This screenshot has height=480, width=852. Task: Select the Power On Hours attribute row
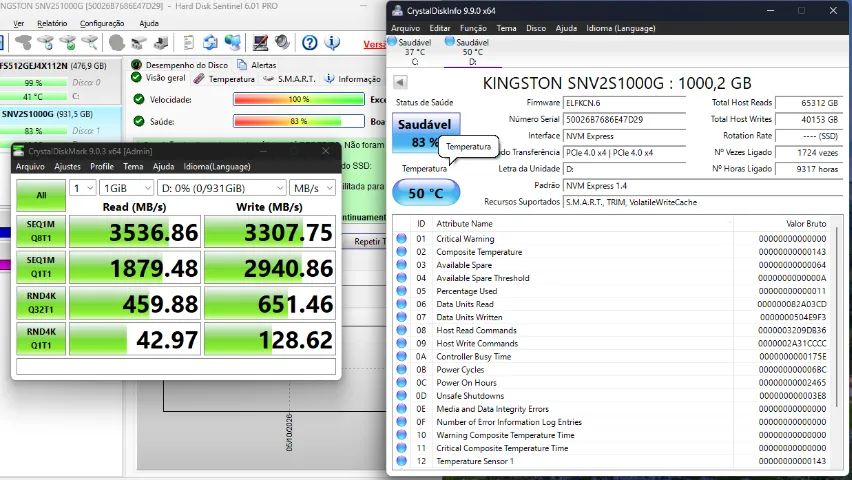point(612,383)
